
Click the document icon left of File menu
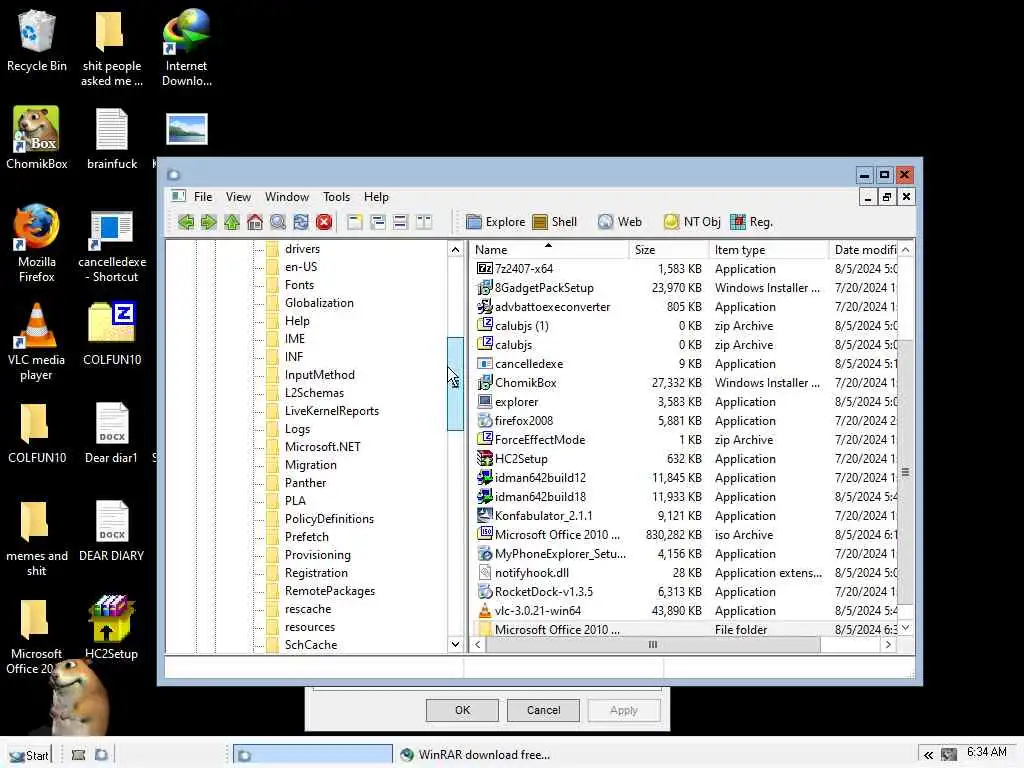pos(178,196)
